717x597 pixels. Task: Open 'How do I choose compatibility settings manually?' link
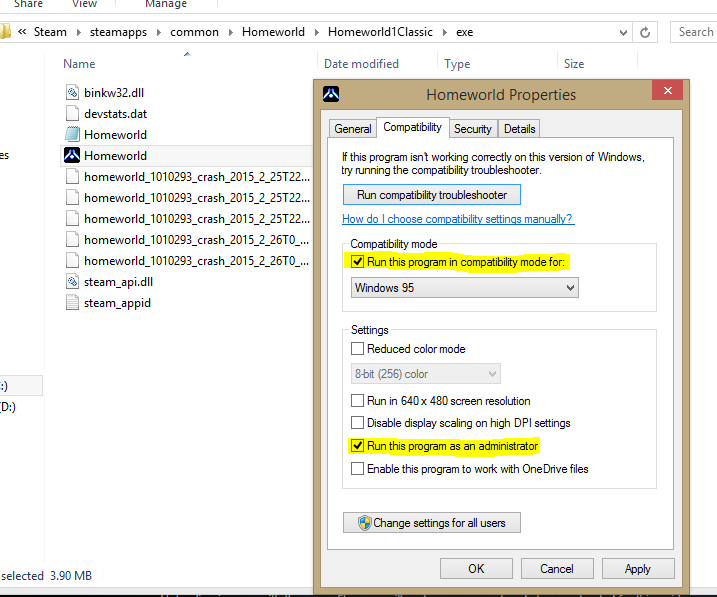click(457, 219)
